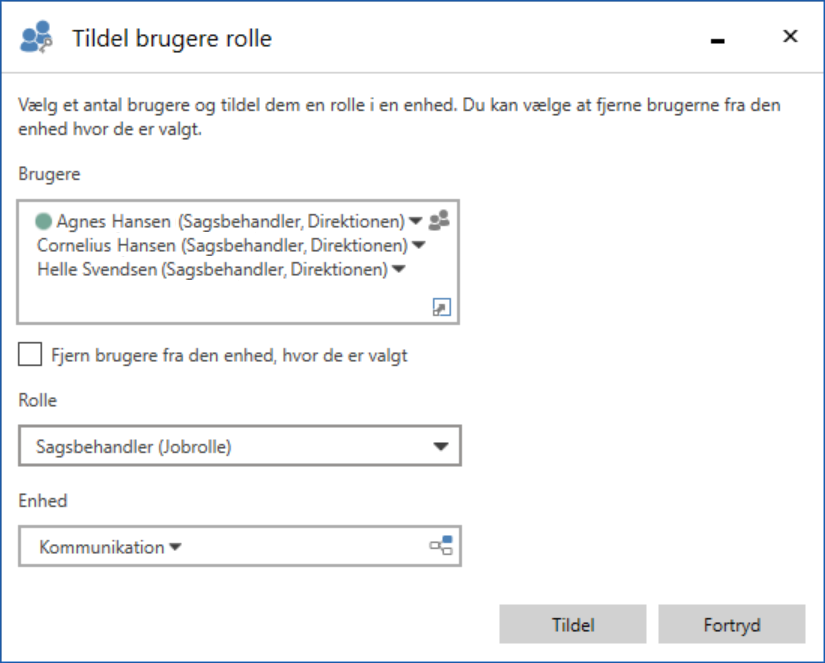Expand the Helle Svendsen user dropdown arrow
This screenshot has height=663, width=825.
coord(398,269)
